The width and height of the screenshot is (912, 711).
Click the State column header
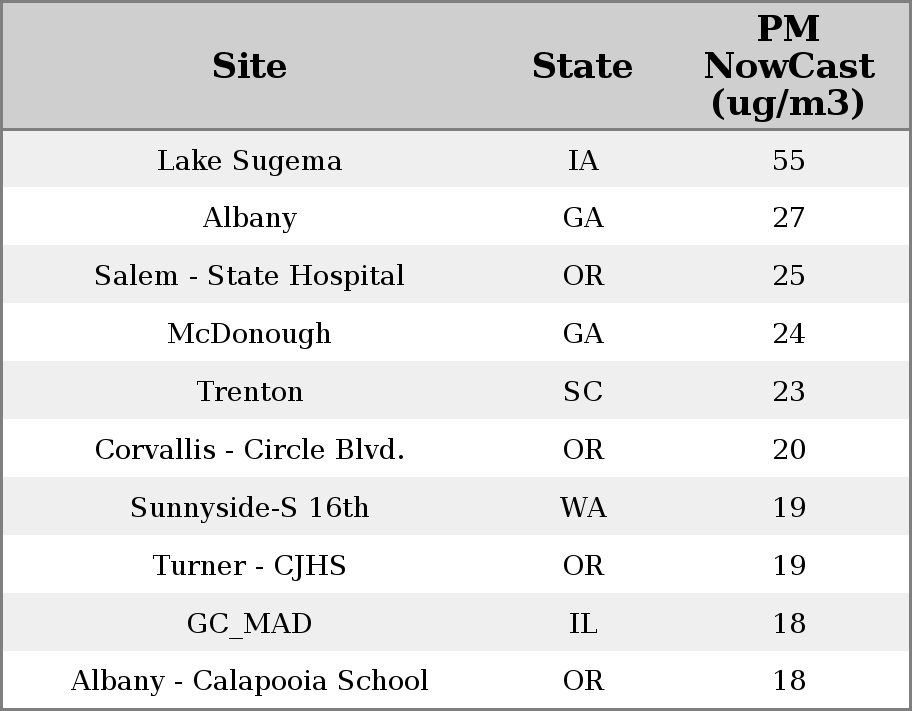coord(582,66)
